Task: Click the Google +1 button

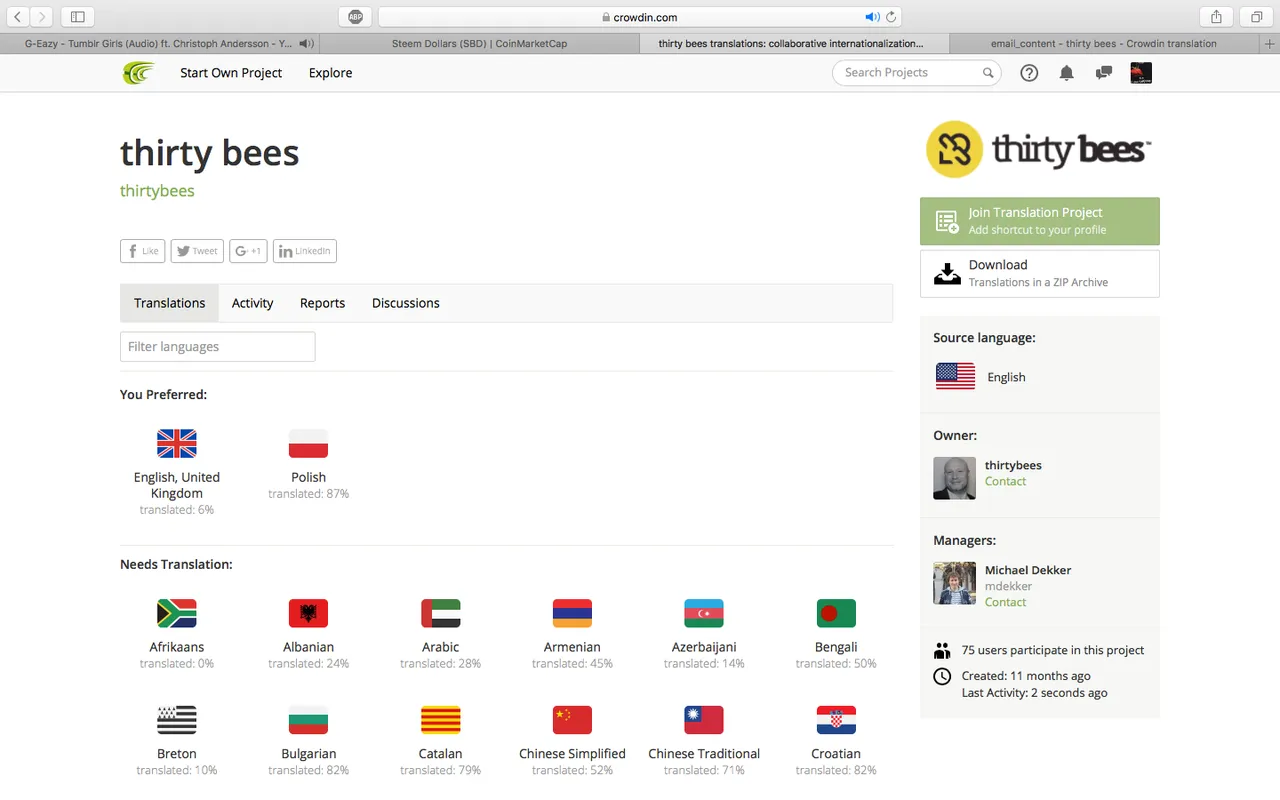Action: tap(248, 251)
